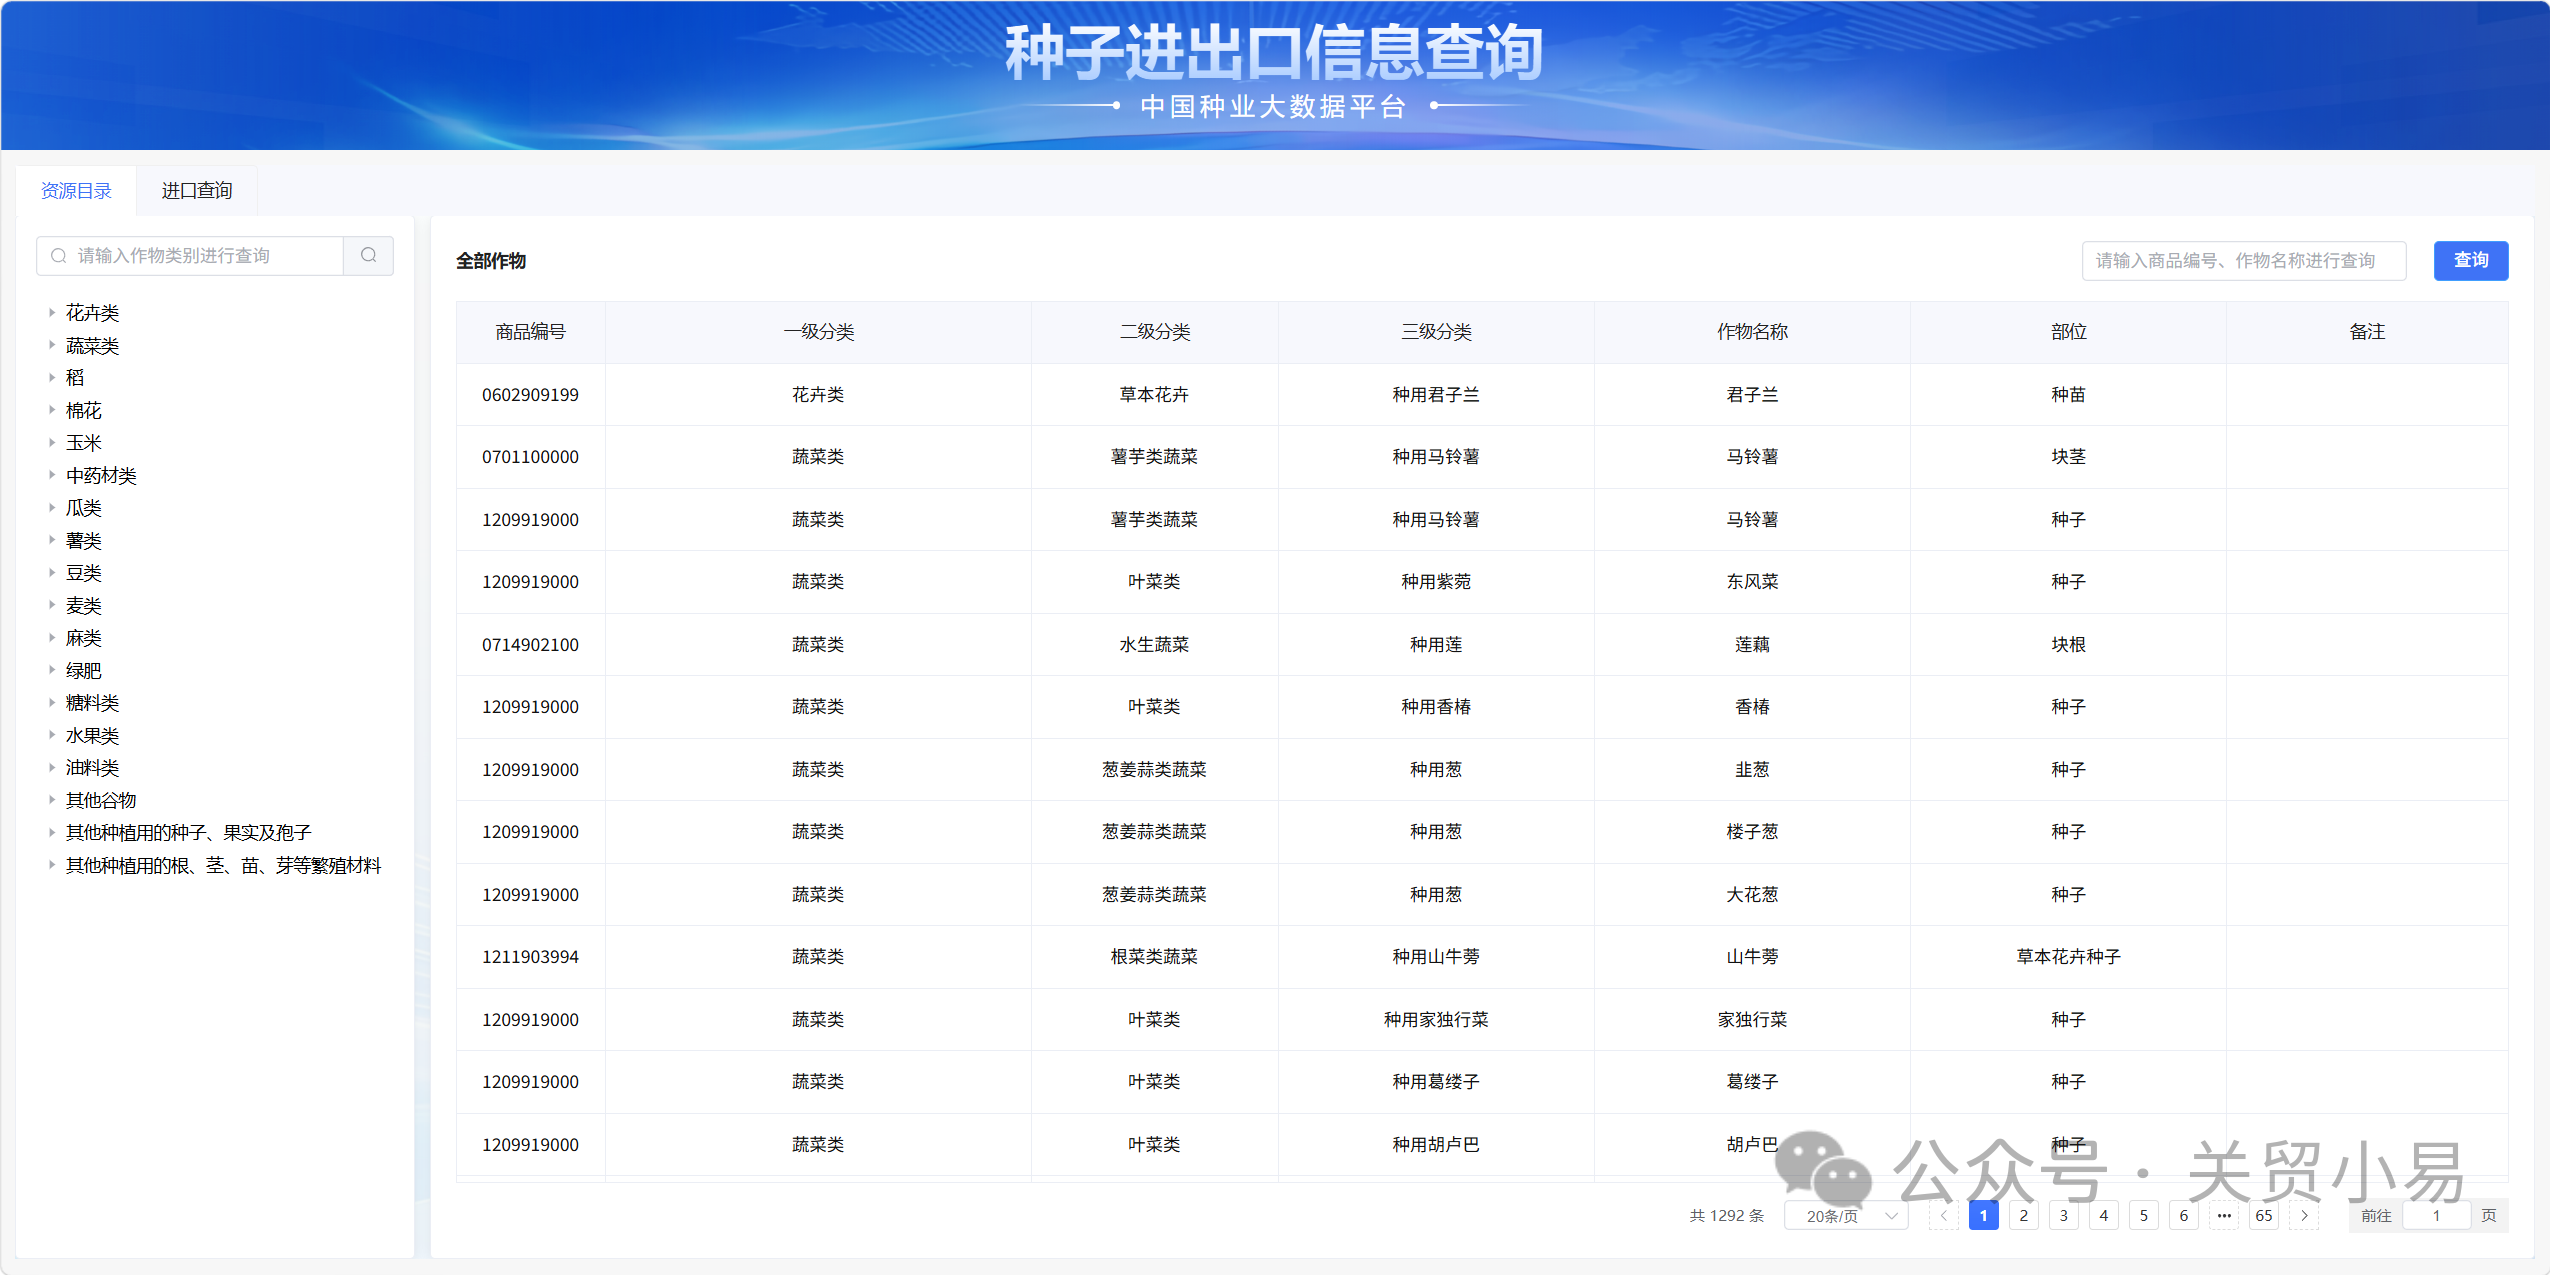Select 其他种植用的根、茎、苗、芽等繁殖材料 tree item
This screenshot has width=2550, height=1275.
pos(224,866)
